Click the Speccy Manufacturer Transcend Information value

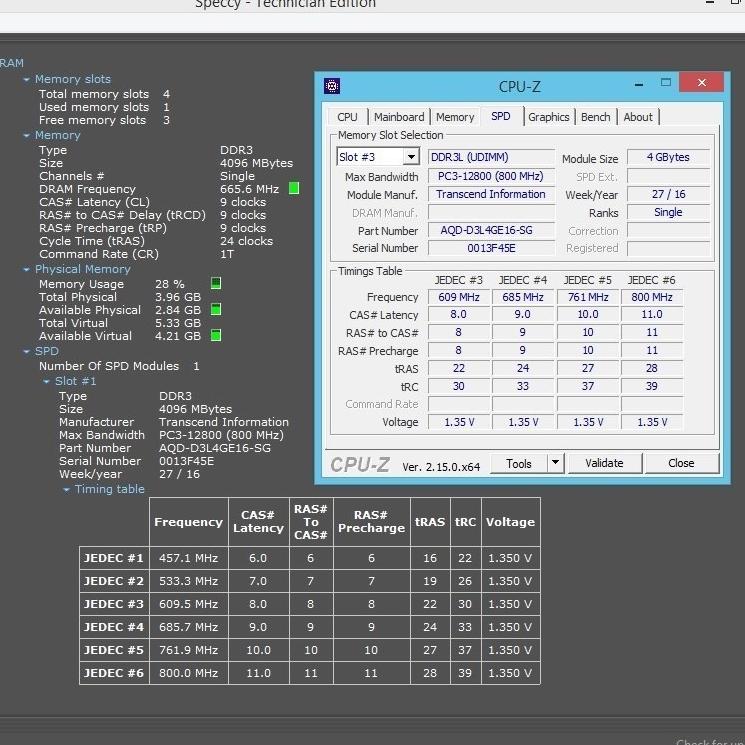[224, 422]
